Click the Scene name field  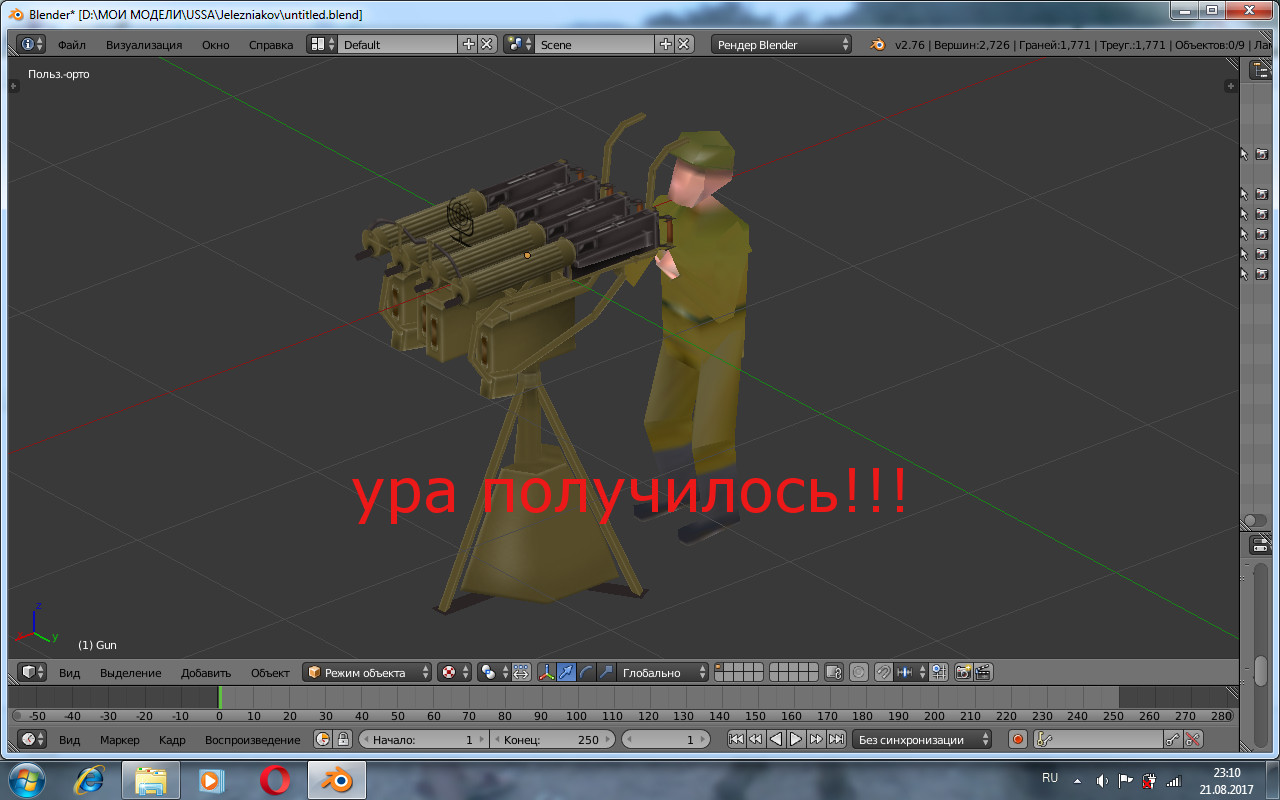(x=595, y=44)
